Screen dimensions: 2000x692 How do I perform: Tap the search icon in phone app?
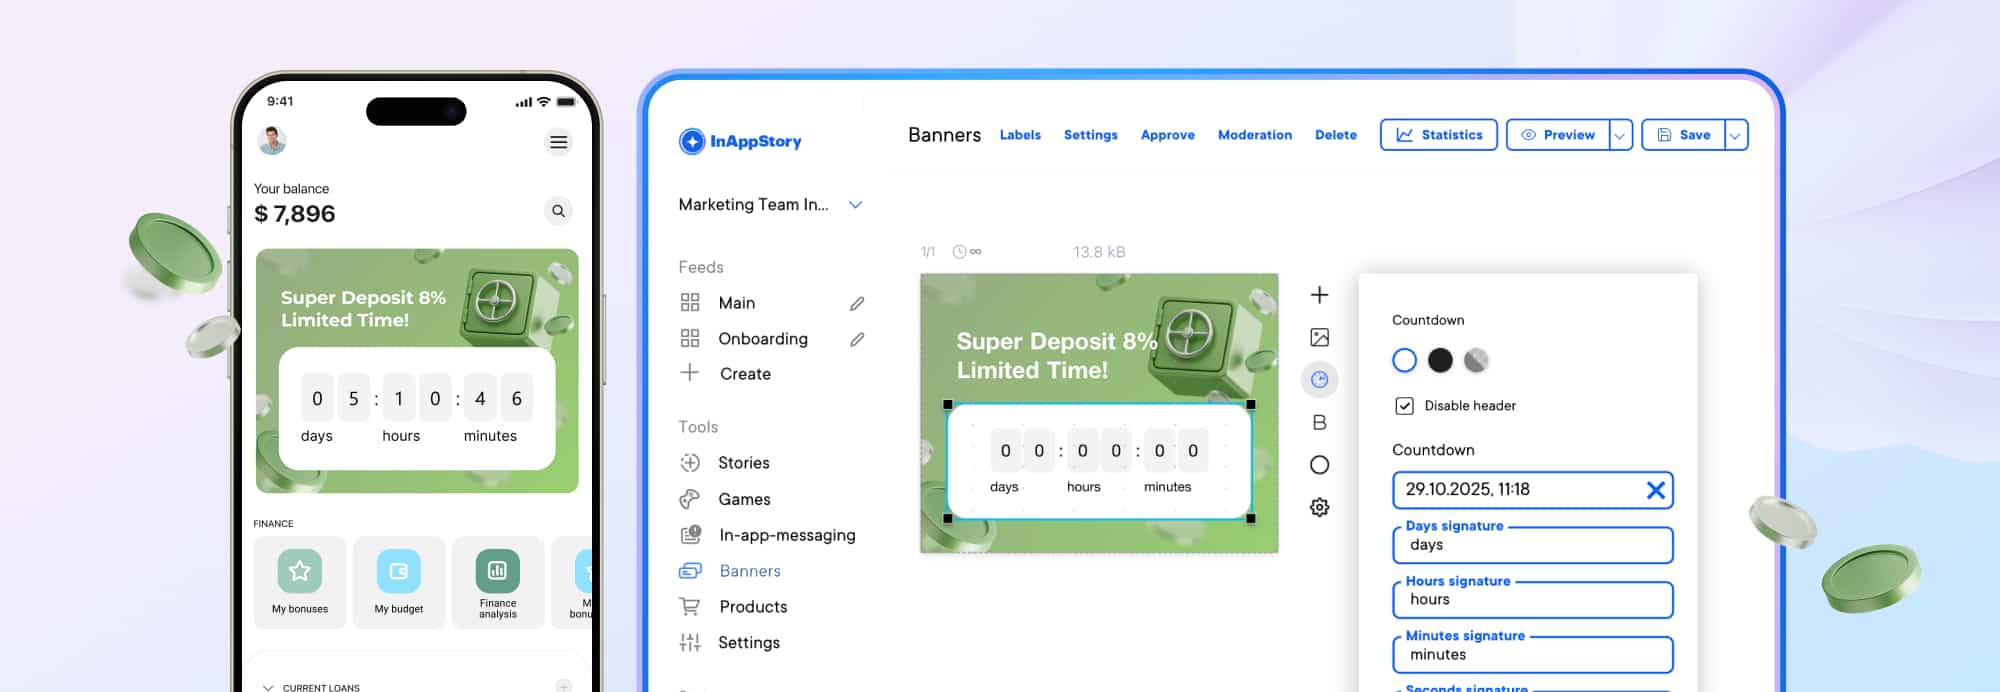click(x=559, y=211)
